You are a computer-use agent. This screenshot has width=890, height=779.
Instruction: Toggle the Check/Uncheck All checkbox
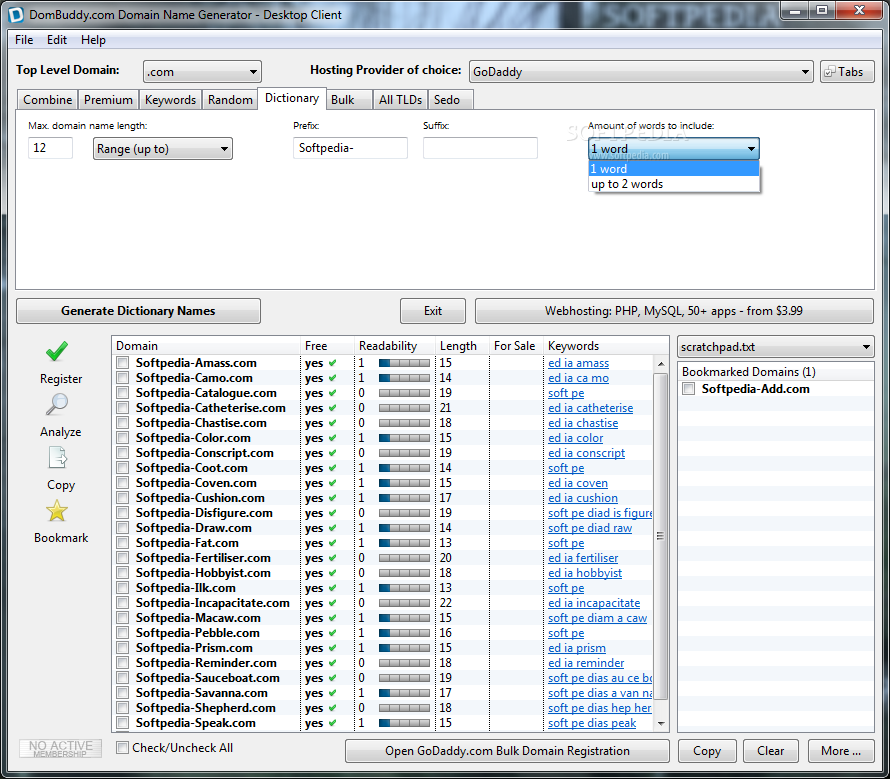[x=122, y=748]
